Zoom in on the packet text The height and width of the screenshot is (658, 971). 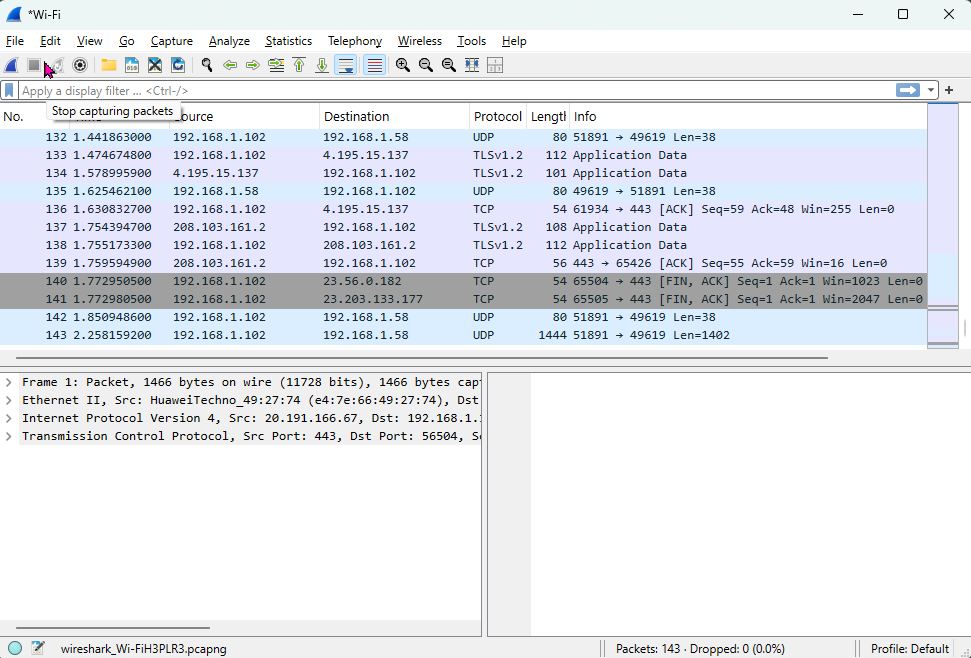(x=403, y=65)
